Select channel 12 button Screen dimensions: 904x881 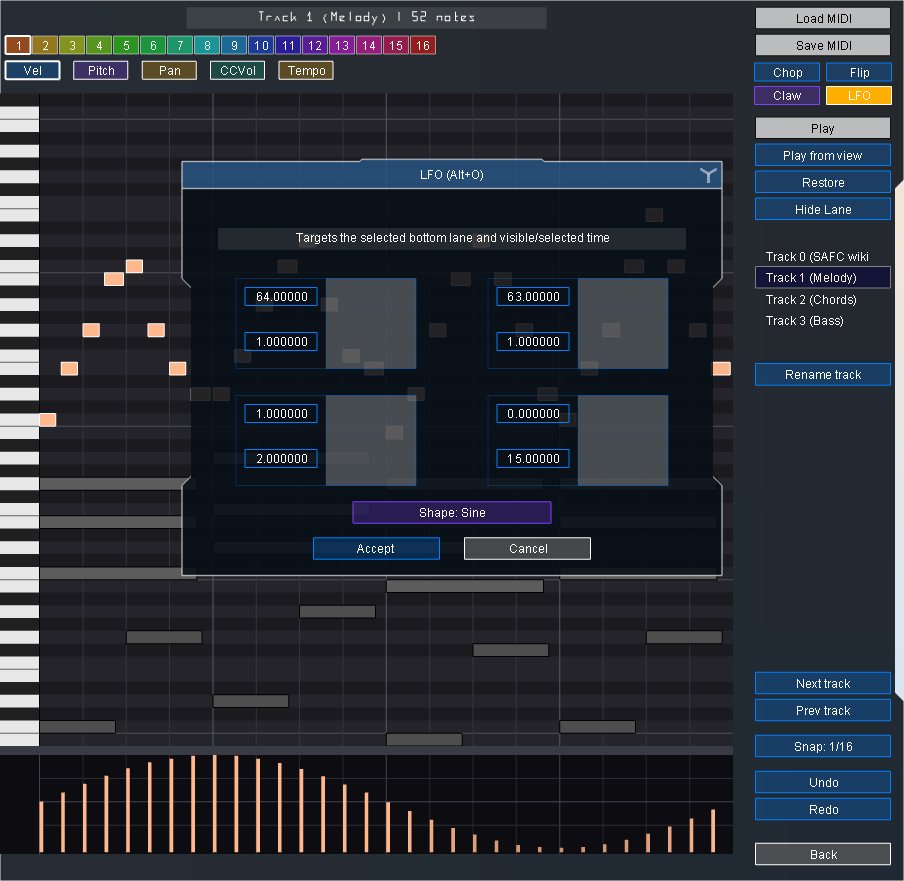tap(315, 45)
